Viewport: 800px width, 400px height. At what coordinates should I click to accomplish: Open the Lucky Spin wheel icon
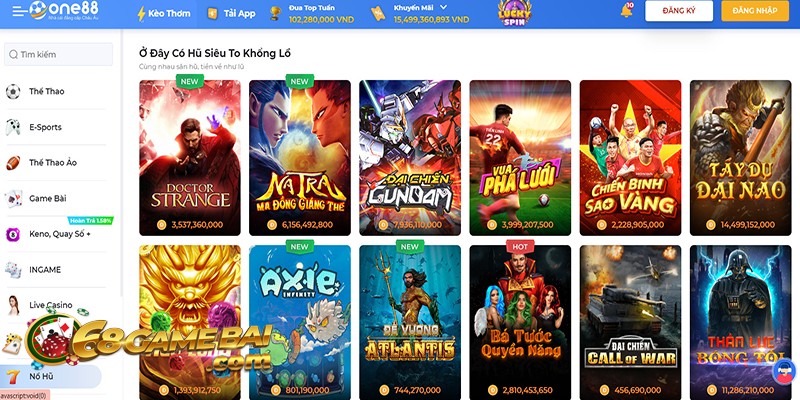coord(514,13)
